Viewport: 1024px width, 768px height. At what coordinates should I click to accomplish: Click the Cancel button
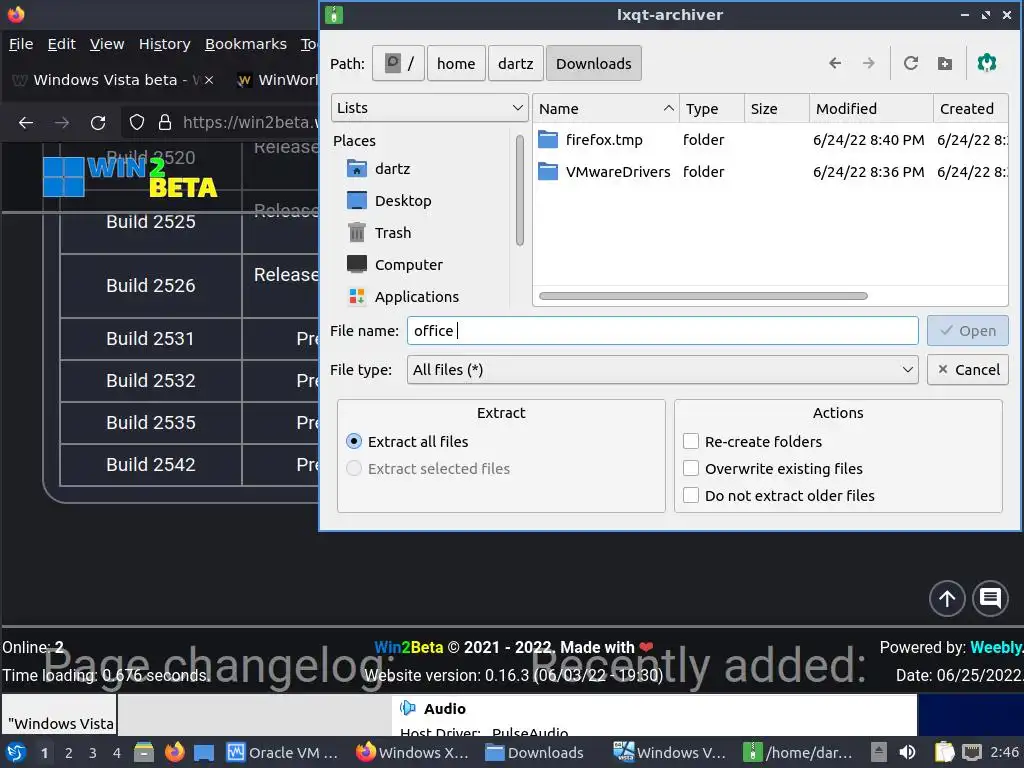pyautogui.click(x=968, y=370)
